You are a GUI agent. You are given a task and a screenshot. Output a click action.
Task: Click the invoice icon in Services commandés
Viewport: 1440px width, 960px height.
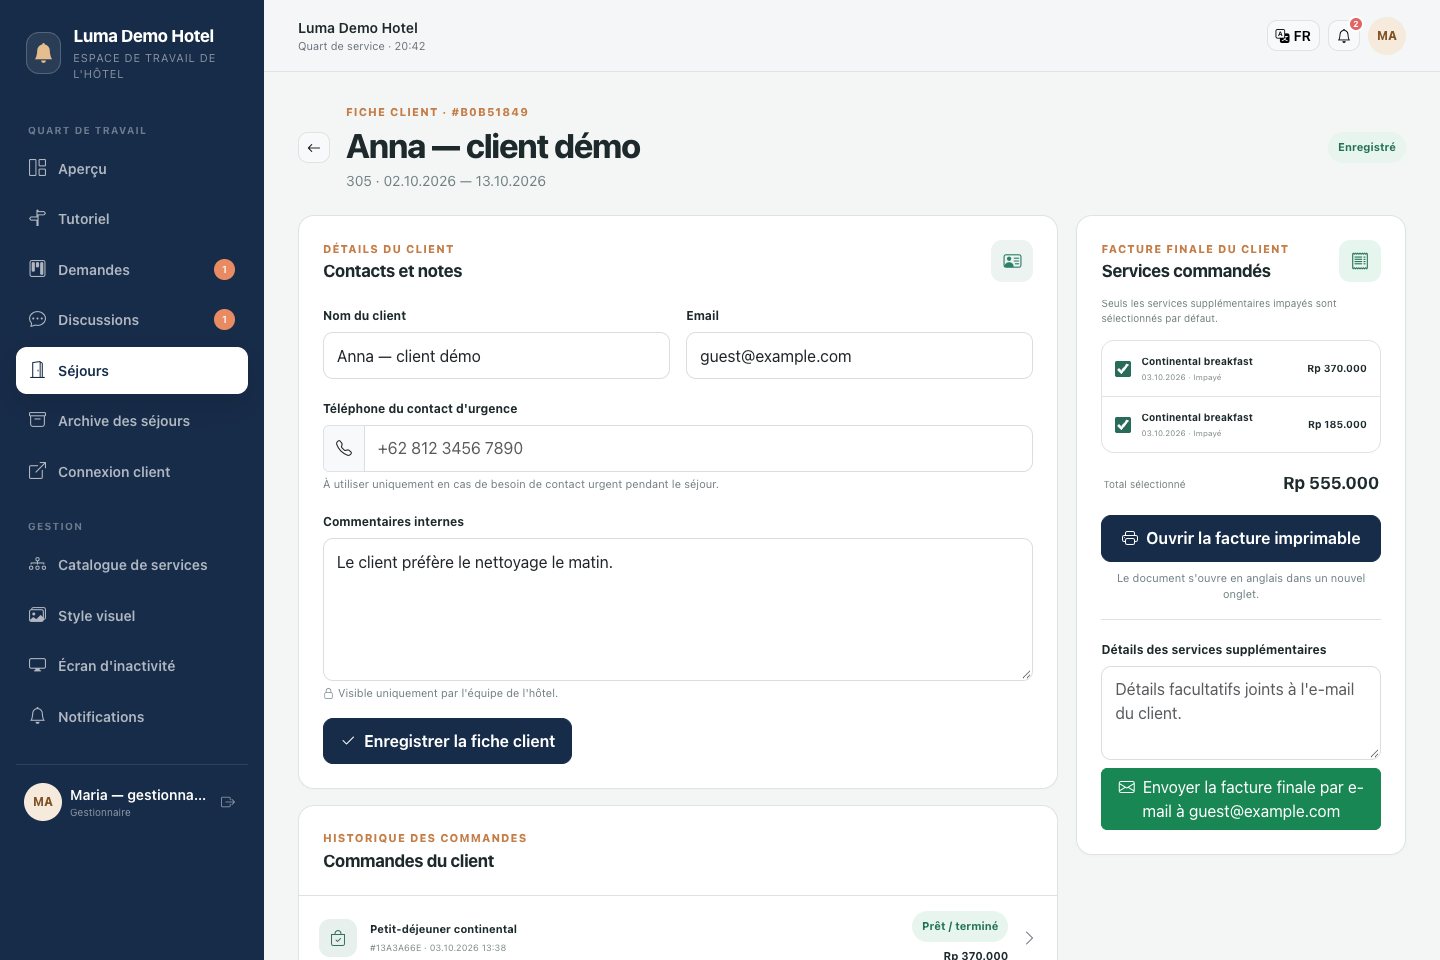coord(1360,261)
